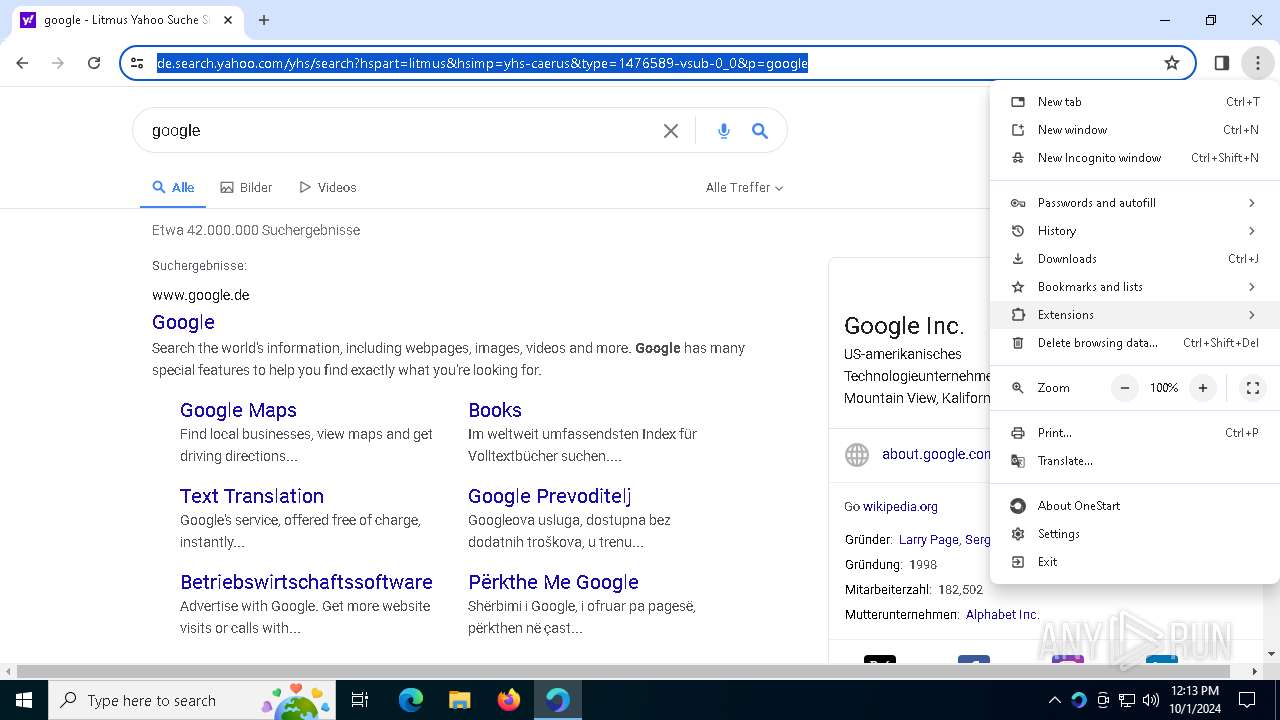
Task: Open Books sitelink
Action: (x=495, y=410)
